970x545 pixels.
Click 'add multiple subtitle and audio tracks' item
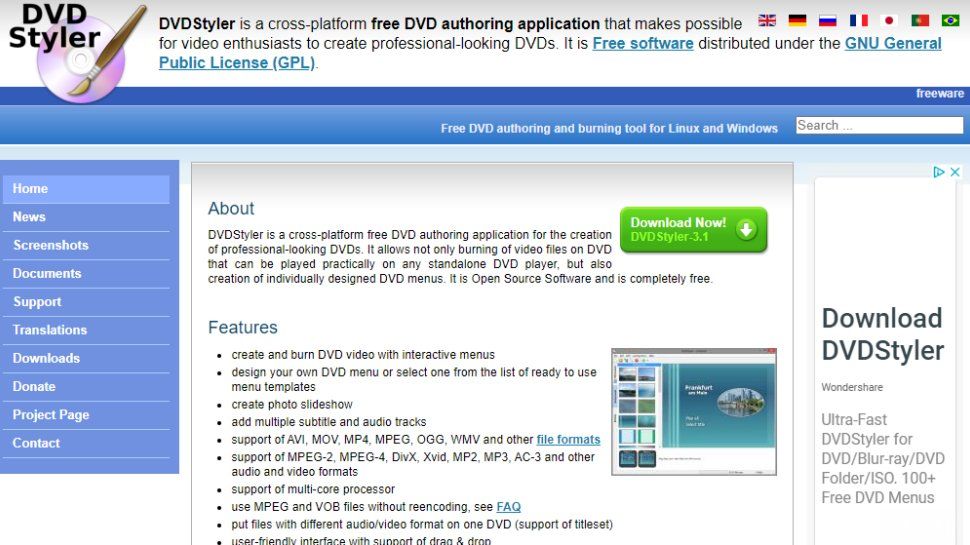[x=329, y=422]
